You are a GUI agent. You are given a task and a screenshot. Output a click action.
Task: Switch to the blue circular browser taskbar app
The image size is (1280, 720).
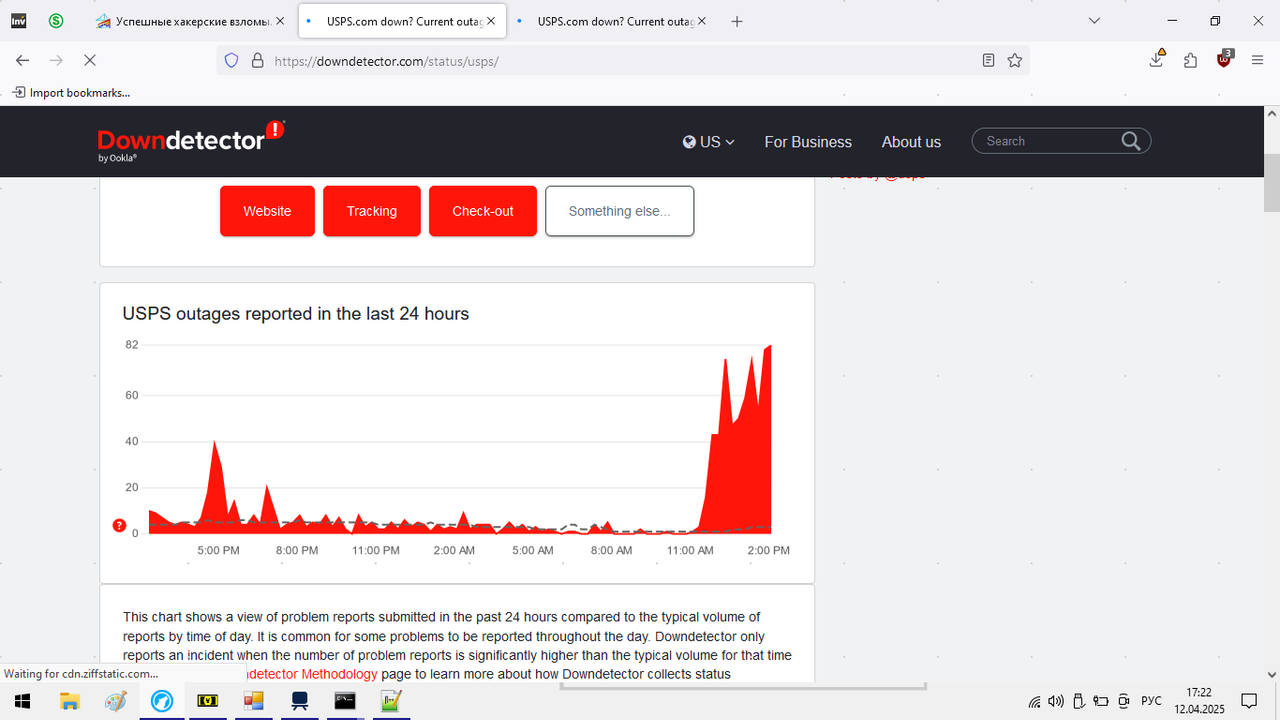click(x=161, y=701)
